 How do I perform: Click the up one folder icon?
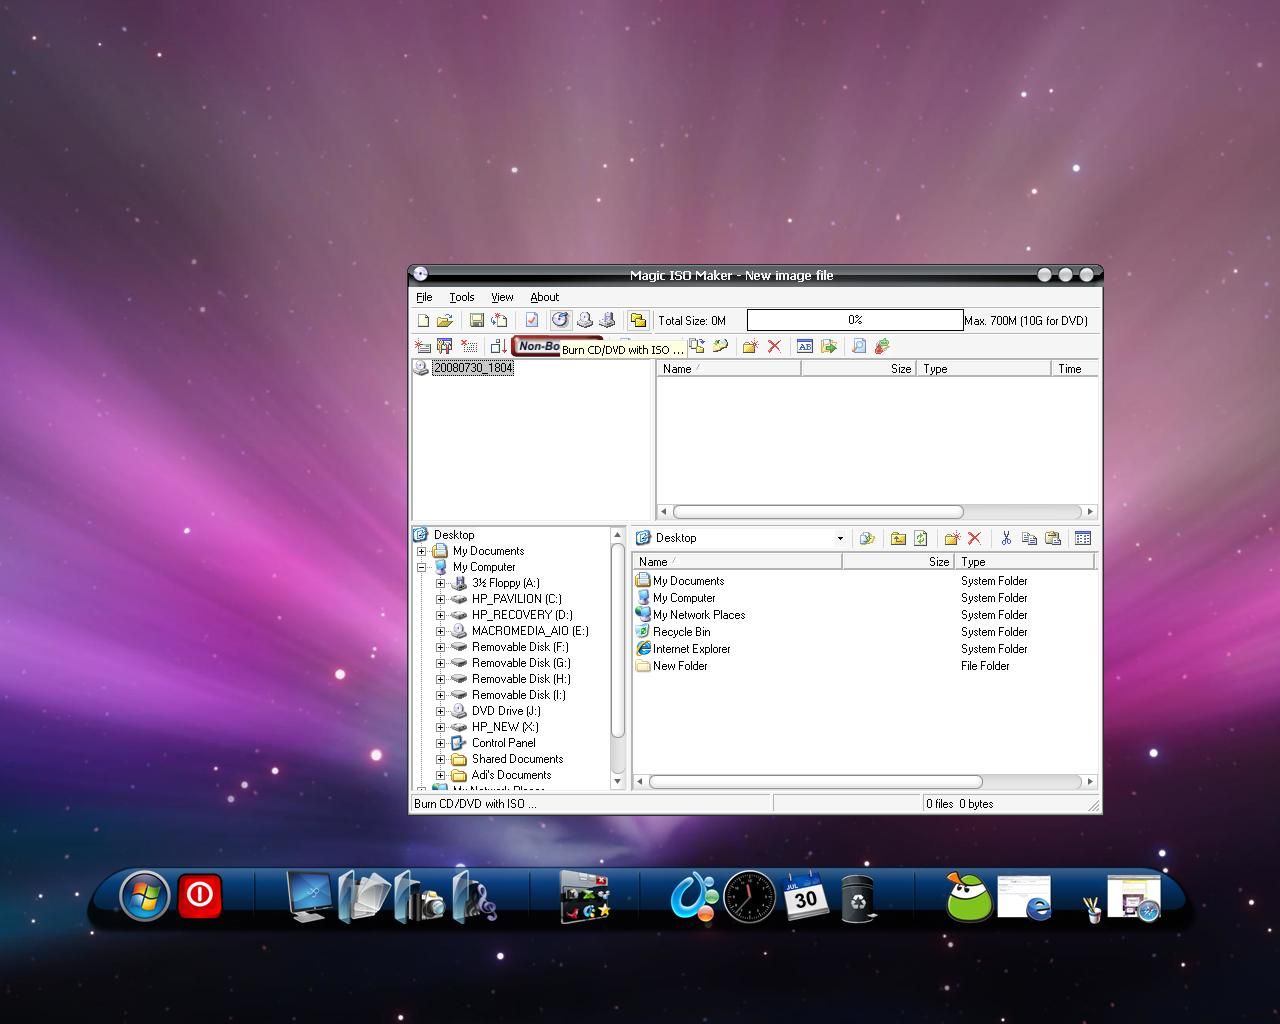point(898,538)
